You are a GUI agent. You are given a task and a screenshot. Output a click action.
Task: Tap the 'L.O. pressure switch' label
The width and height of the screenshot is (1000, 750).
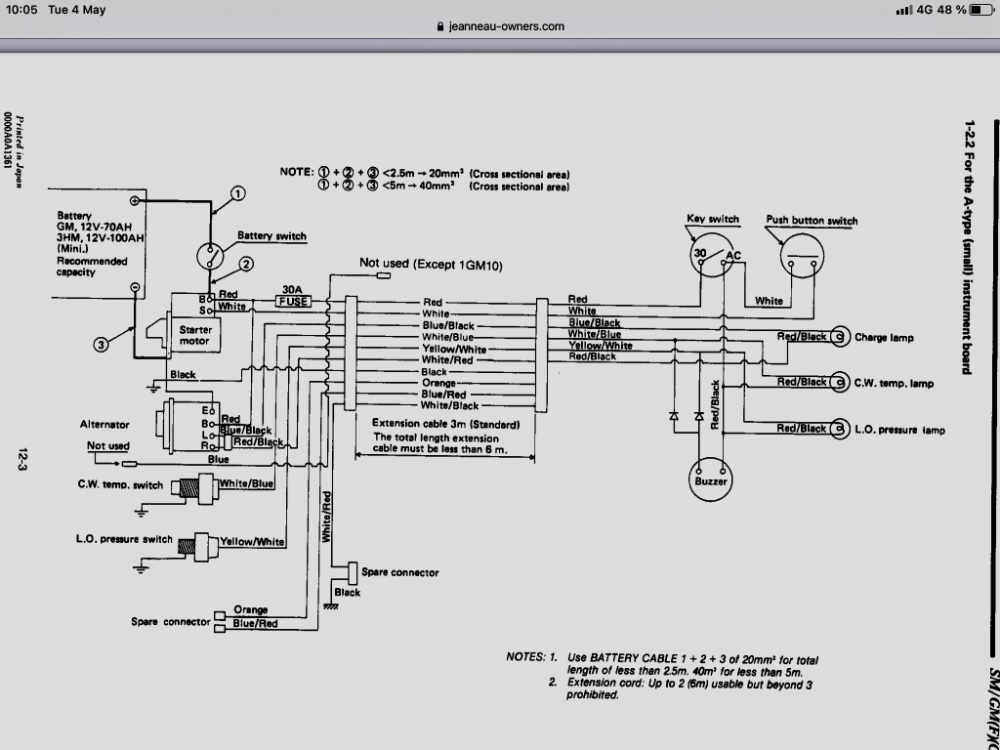[124, 540]
